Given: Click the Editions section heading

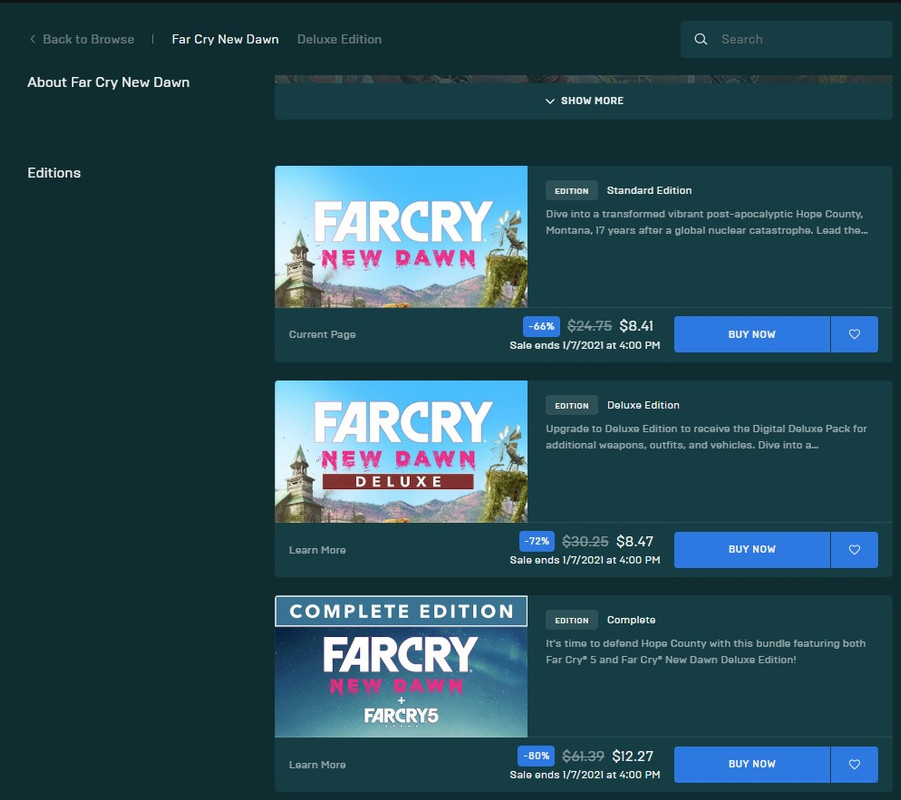Looking at the screenshot, I should point(54,173).
